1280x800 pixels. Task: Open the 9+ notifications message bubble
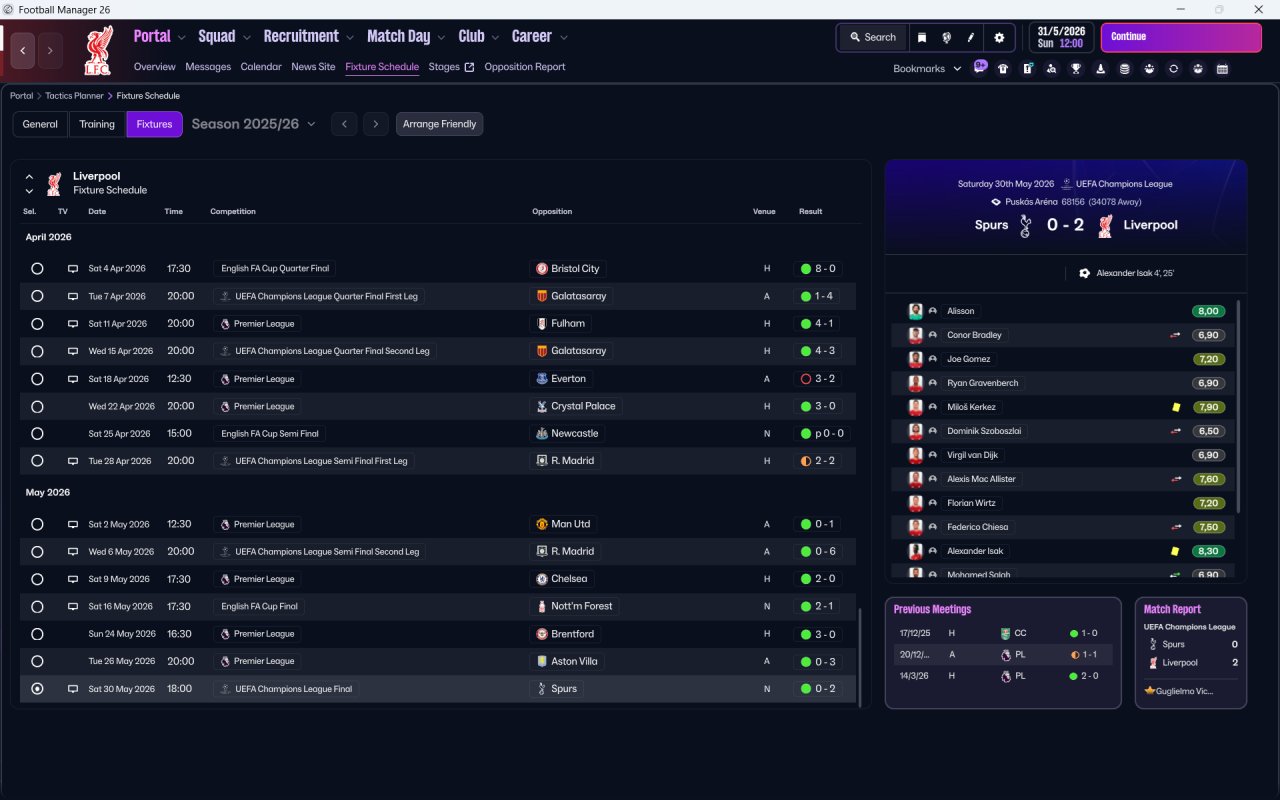pyautogui.click(x=980, y=67)
